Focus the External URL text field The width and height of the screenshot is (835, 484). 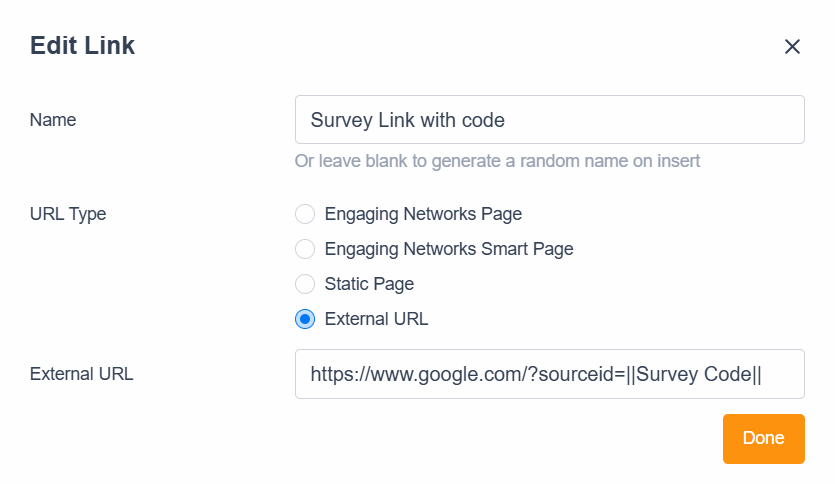[x=549, y=374]
